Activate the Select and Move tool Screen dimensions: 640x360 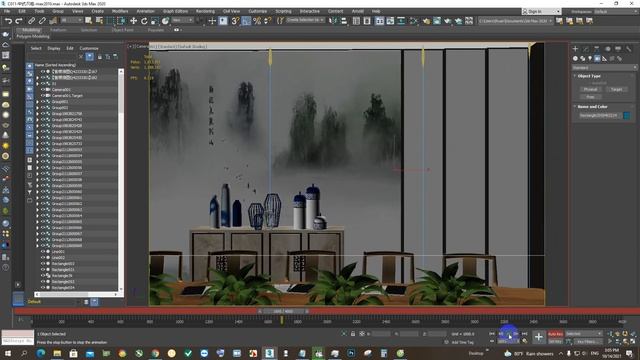[x=133, y=20]
